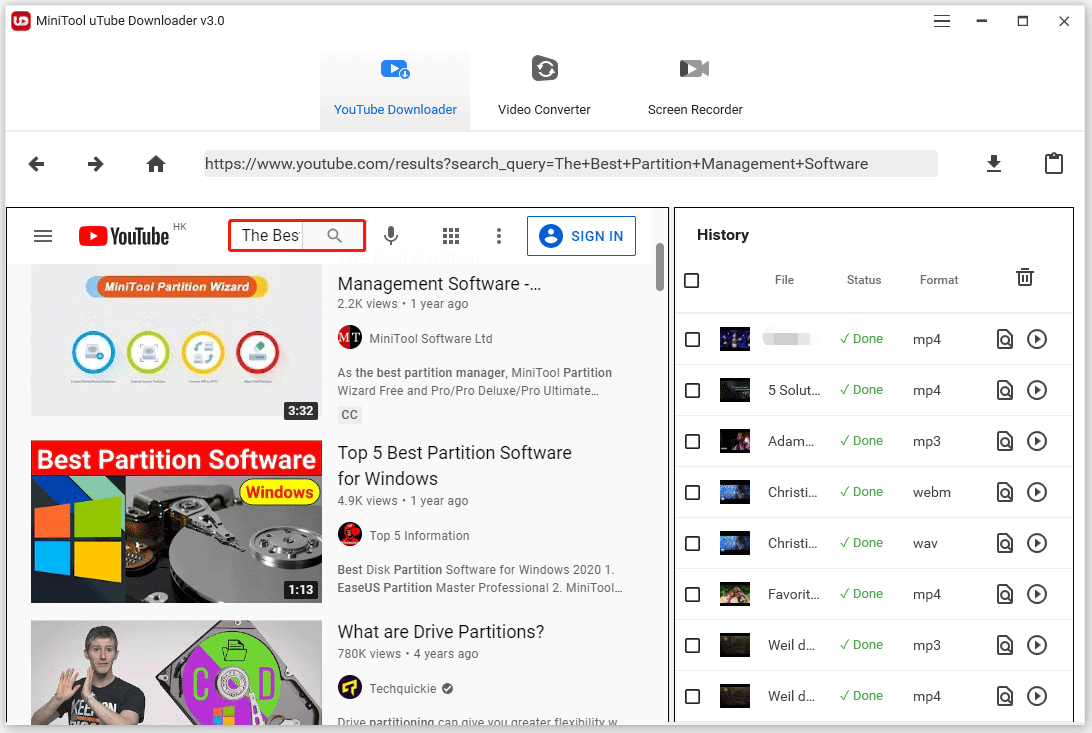This screenshot has width=1092, height=733.
Task: Check the Weil d... mp3 row checkbox
Action: click(x=692, y=645)
